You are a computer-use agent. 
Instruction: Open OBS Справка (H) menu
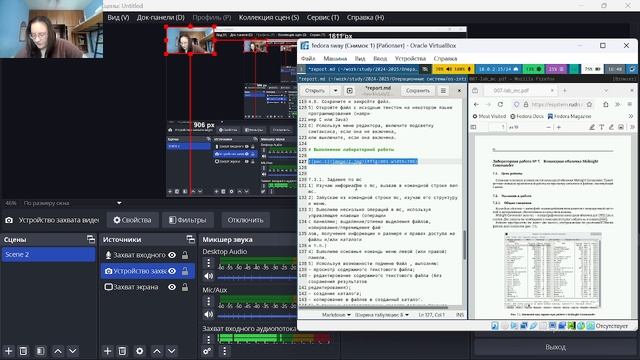[x=365, y=18]
